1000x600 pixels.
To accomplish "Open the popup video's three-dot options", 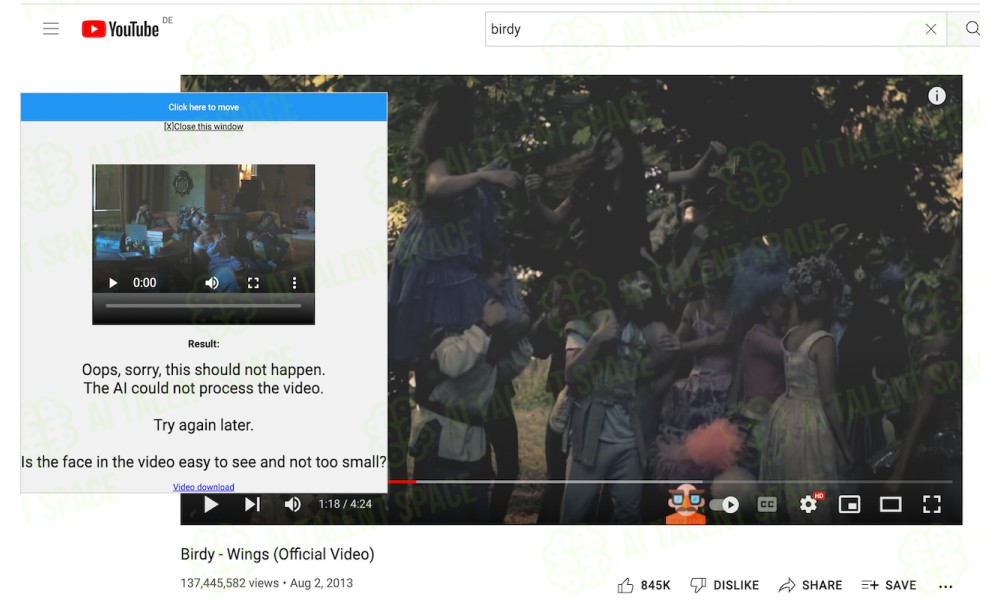I will (294, 282).
